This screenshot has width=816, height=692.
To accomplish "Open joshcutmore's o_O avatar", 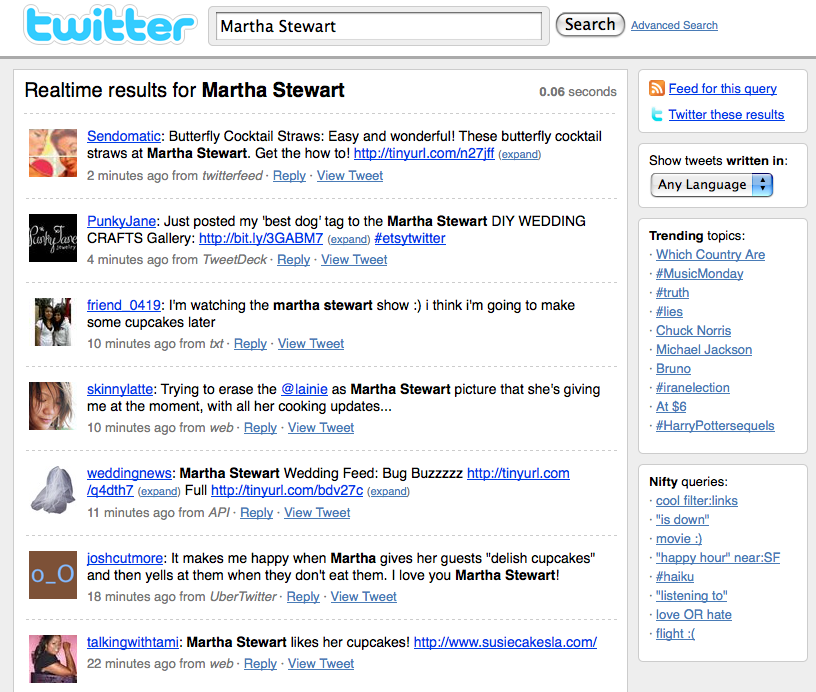I will [x=53, y=575].
